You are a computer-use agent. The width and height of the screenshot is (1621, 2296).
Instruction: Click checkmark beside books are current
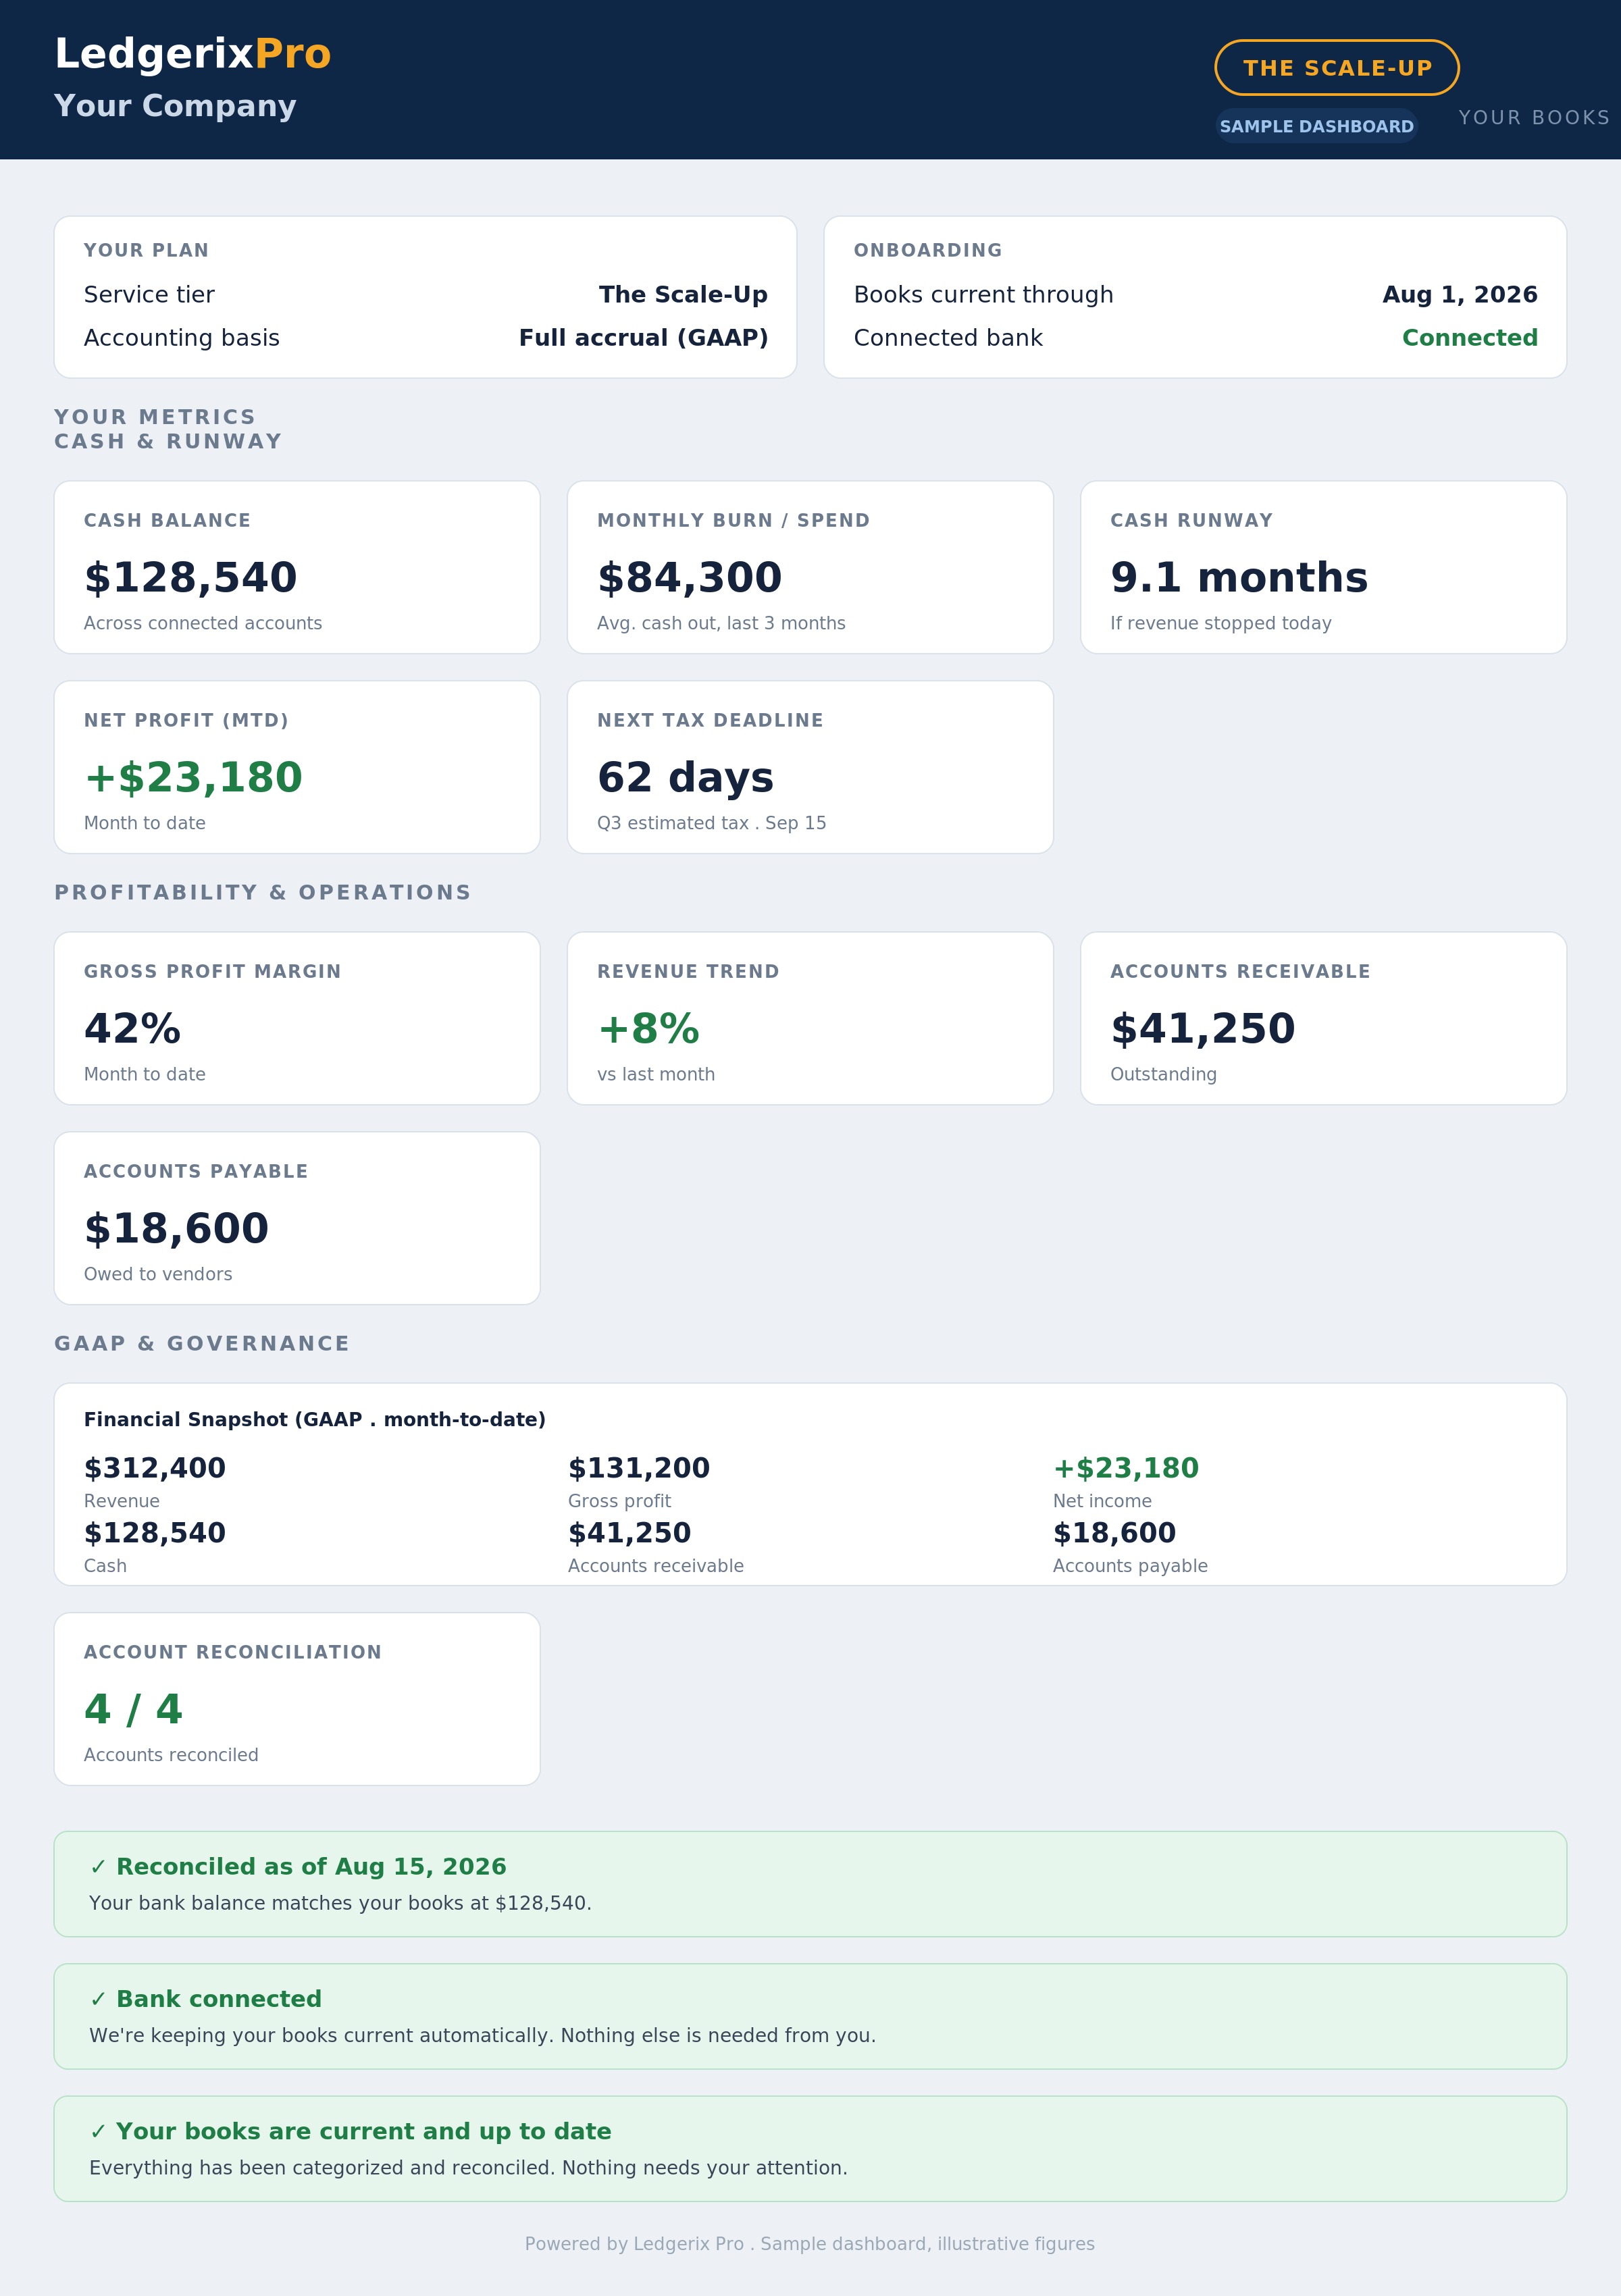[x=98, y=2131]
